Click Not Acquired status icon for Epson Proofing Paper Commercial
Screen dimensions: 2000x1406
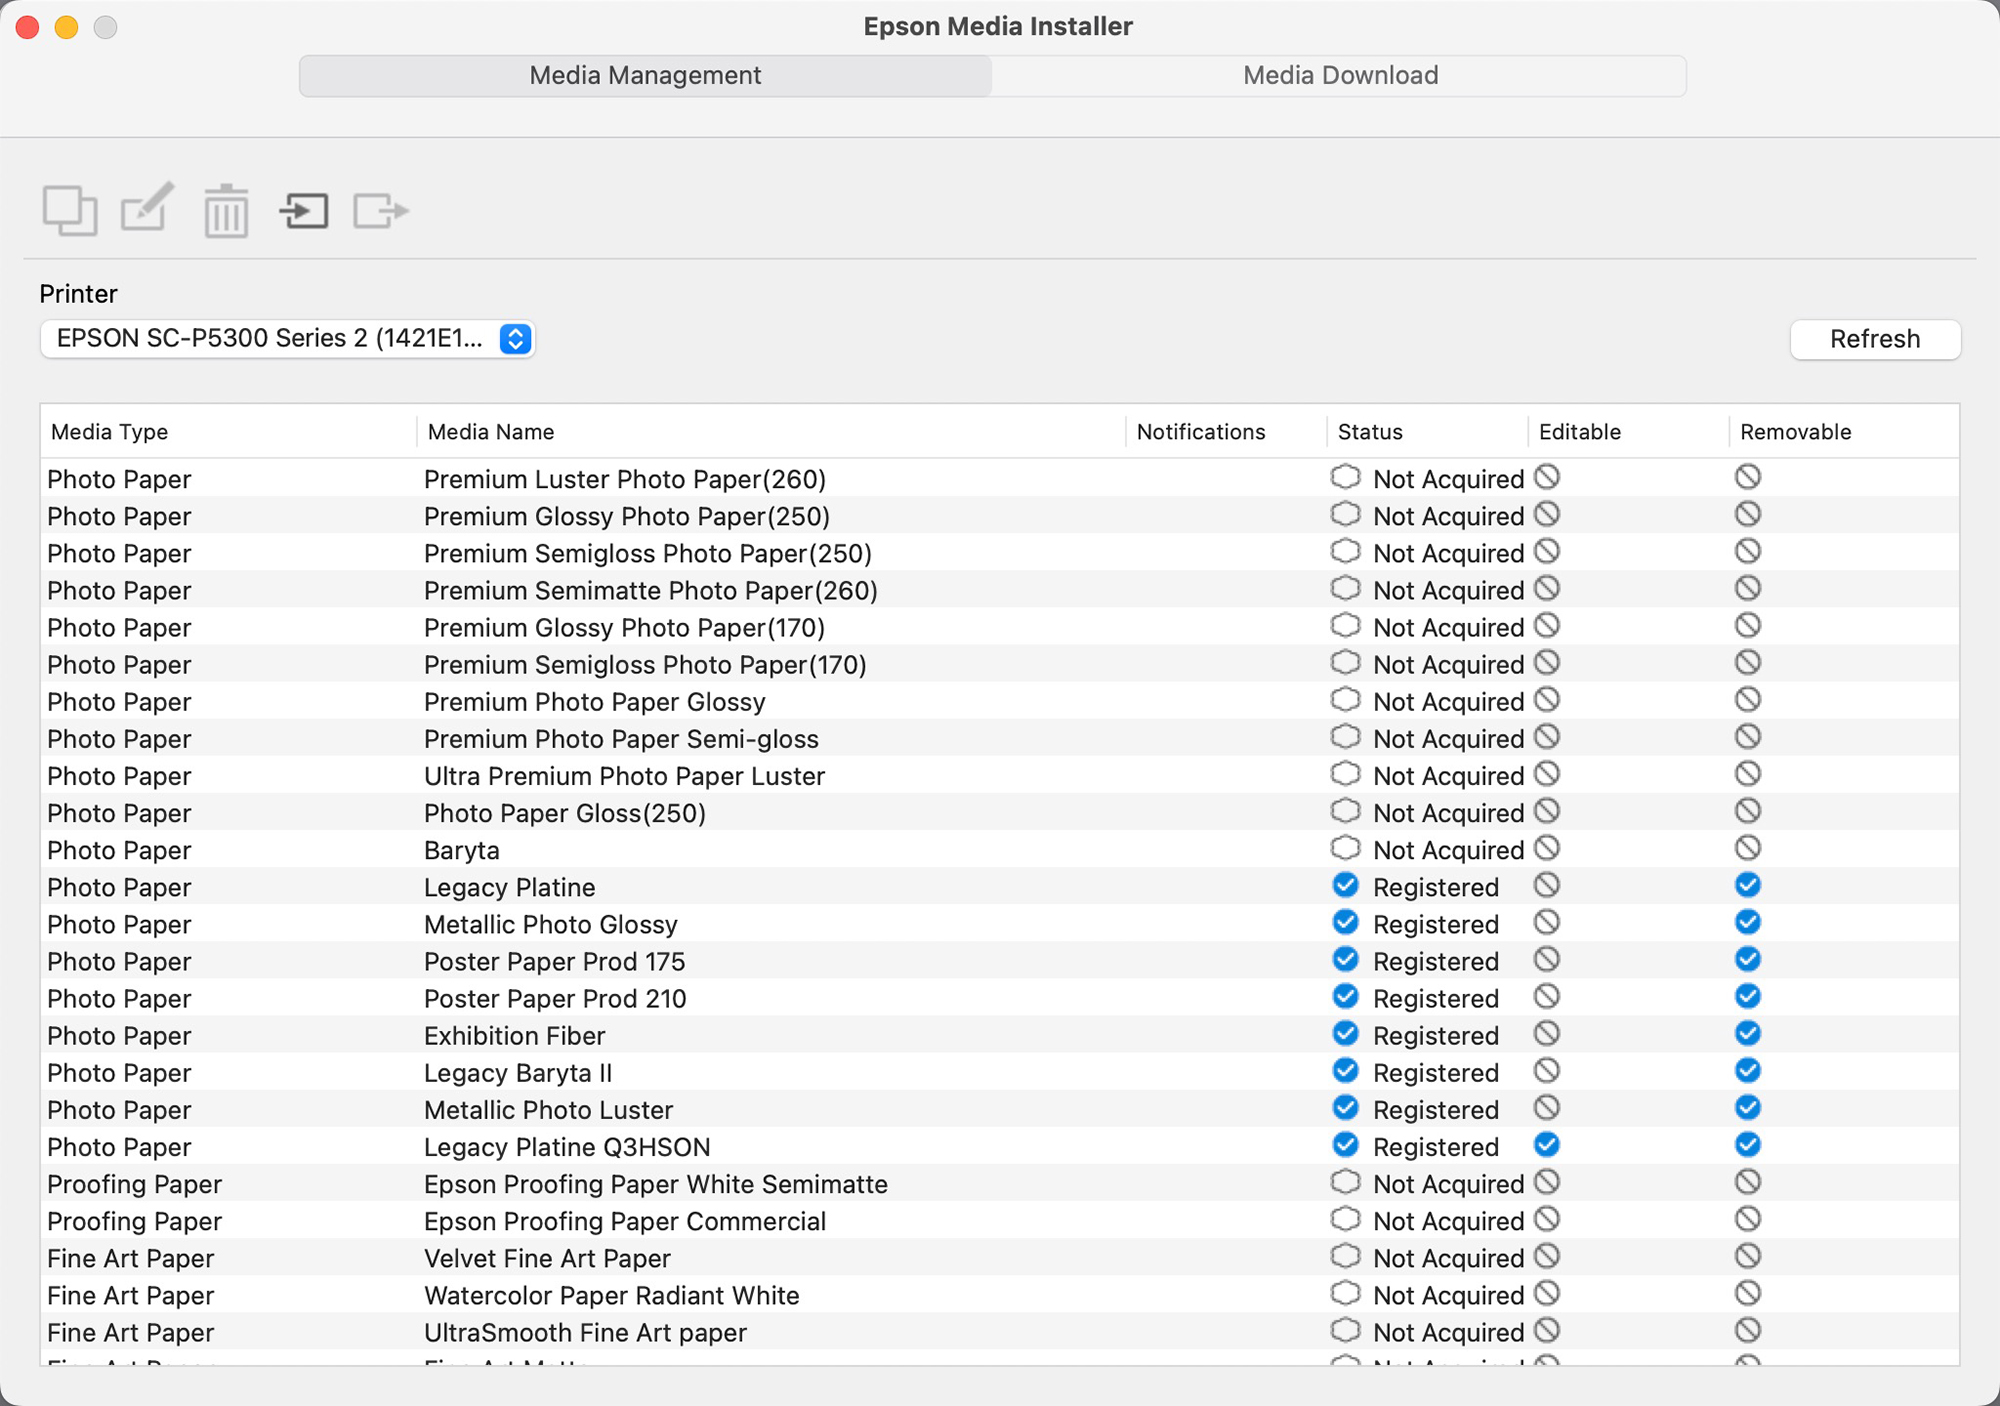point(1346,1219)
